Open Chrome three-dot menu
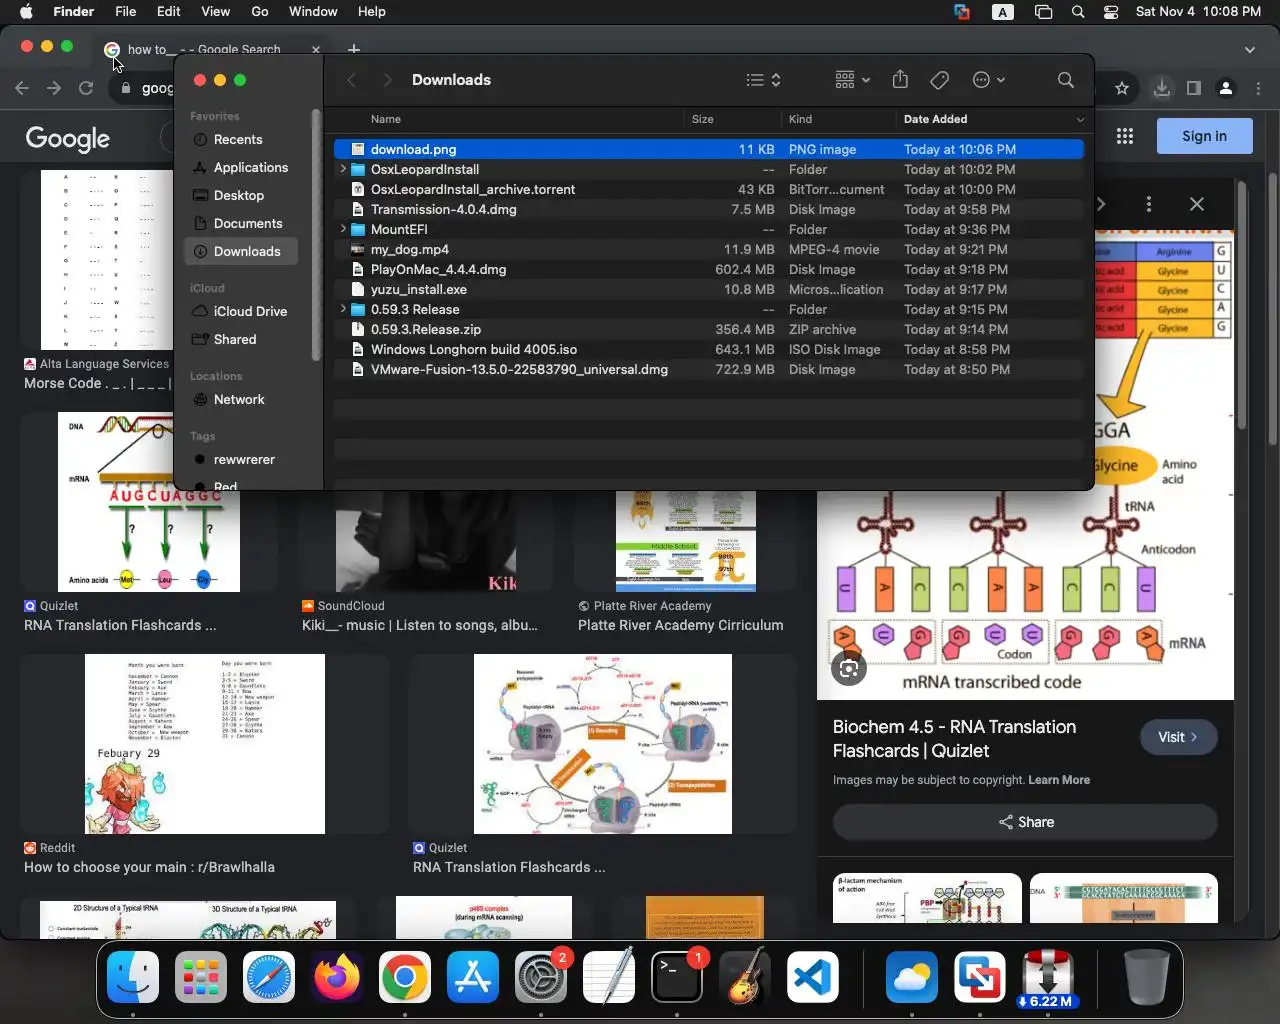1280x1024 pixels. coord(1259,88)
